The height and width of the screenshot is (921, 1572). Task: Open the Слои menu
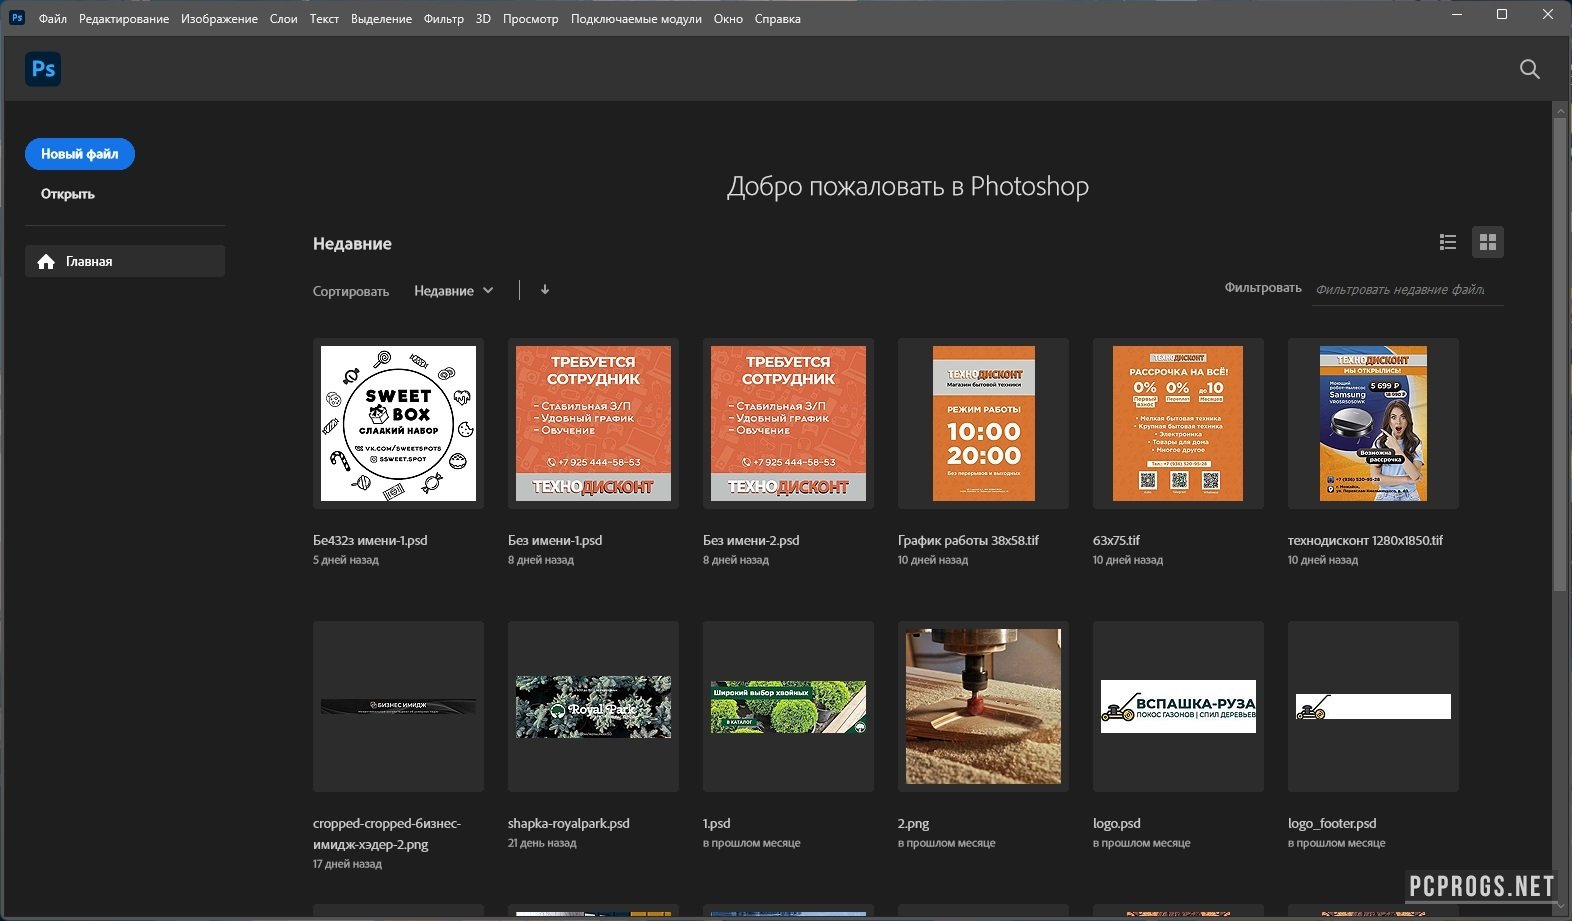click(284, 19)
